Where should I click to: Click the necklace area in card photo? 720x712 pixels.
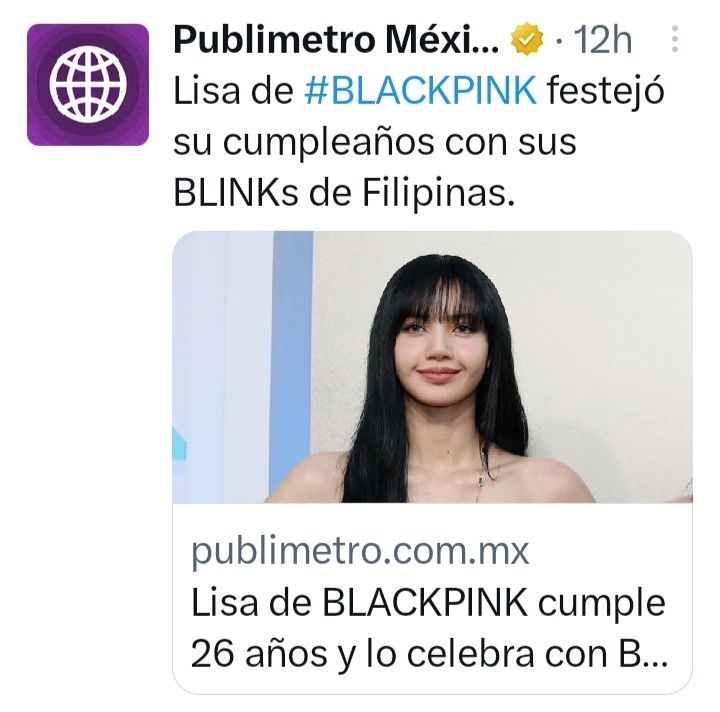pos(480,480)
